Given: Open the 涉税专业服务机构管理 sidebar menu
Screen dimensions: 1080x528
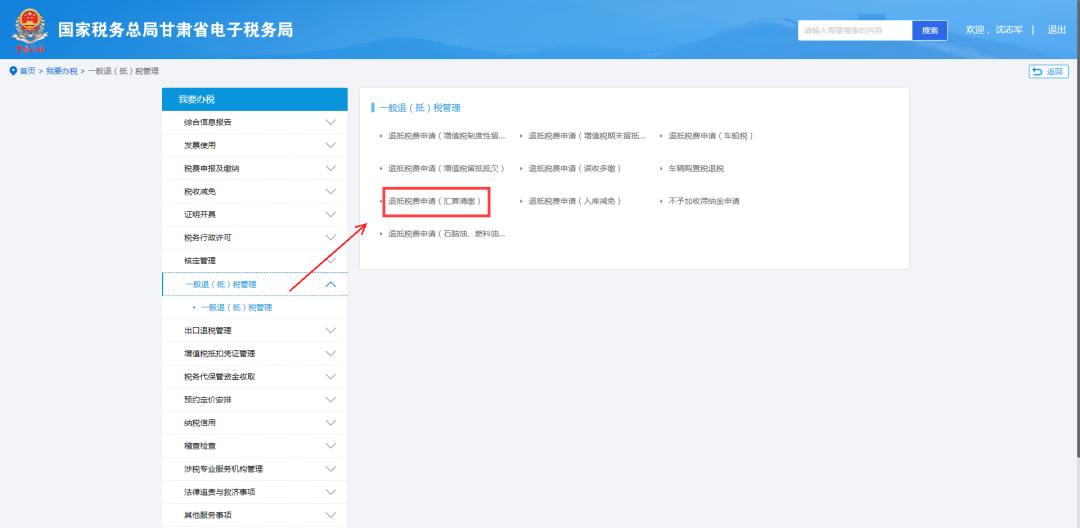Looking at the screenshot, I should [x=255, y=469].
